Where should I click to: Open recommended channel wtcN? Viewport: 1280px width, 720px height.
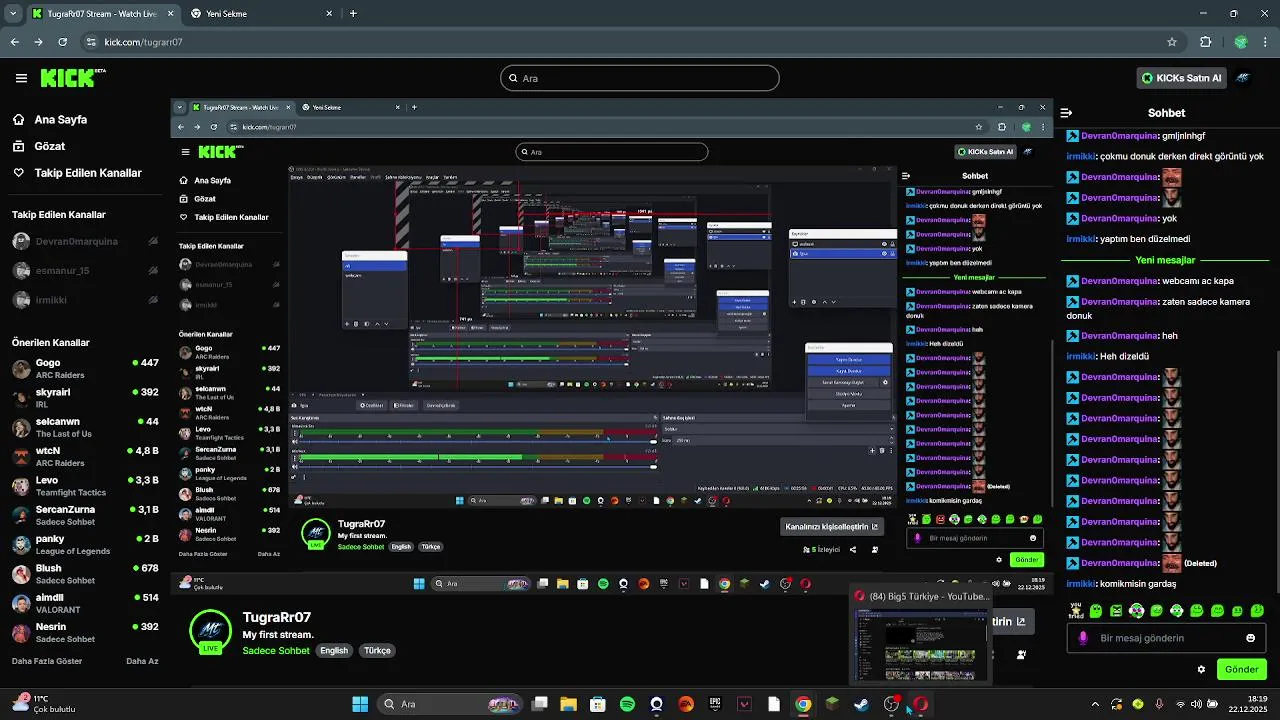[x=85, y=456]
